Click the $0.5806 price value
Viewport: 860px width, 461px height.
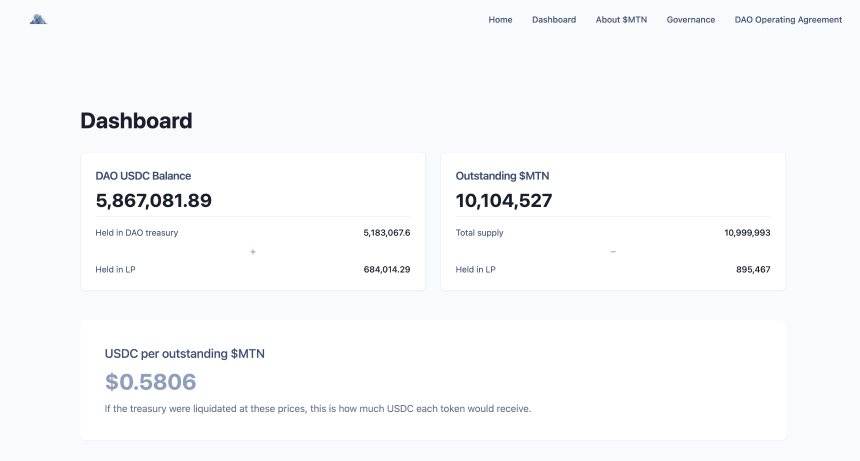point(151,382)
